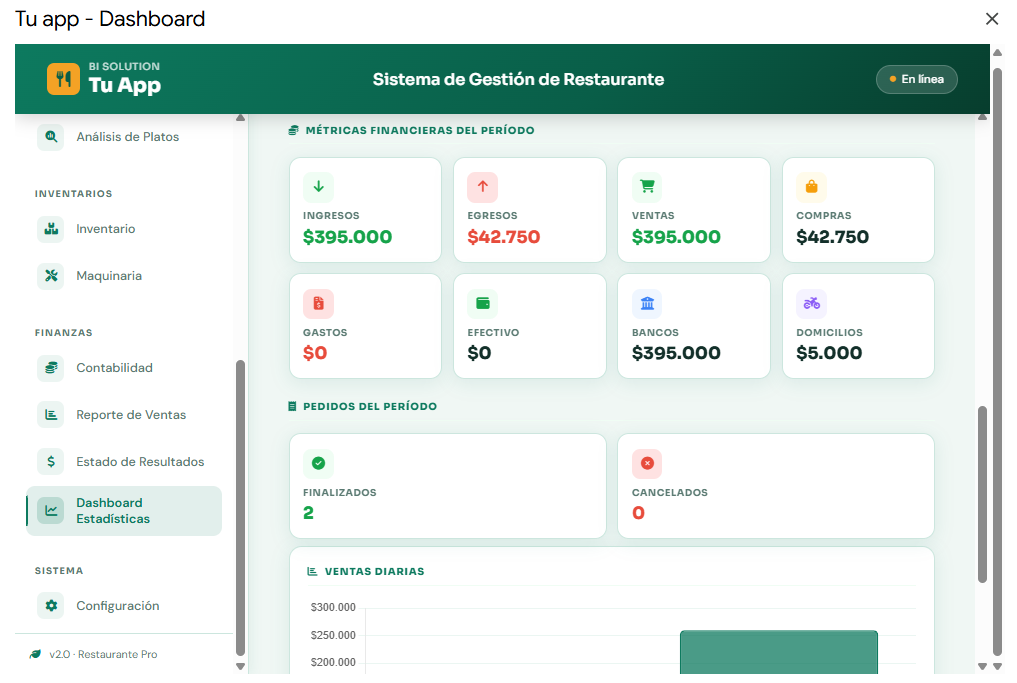Image resolution: width=1017 pixels, height=683 pixels.
Task: Click the red X Cancelados icon
Action: point(647,463)
